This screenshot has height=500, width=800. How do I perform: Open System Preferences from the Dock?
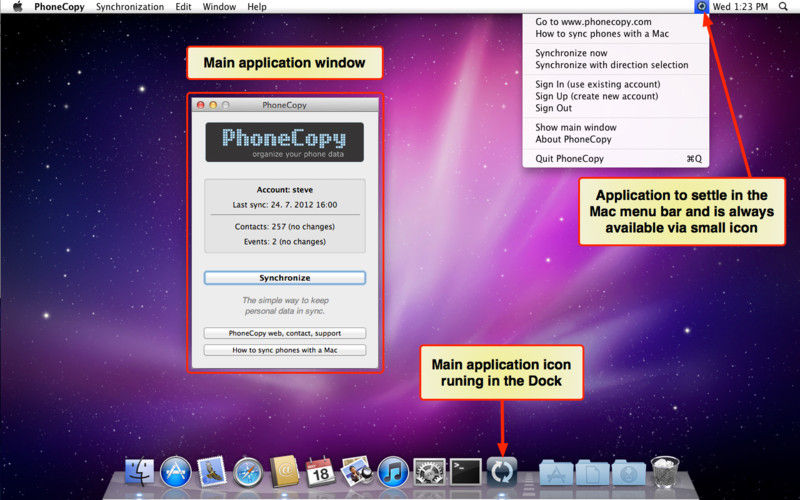(x=429, y=472)
